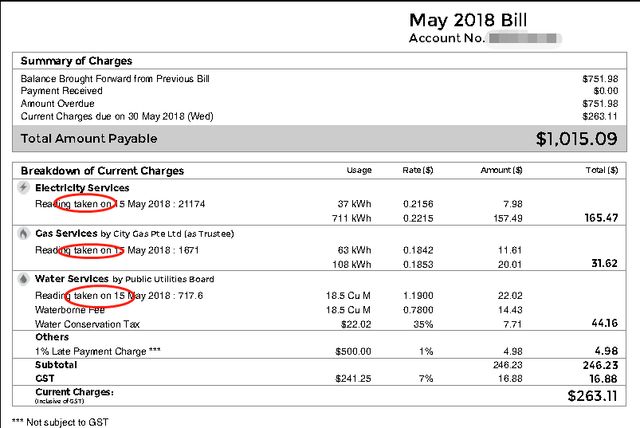
Task: Click the Amount Overdue $751.98 value
Action: [600, 103]
